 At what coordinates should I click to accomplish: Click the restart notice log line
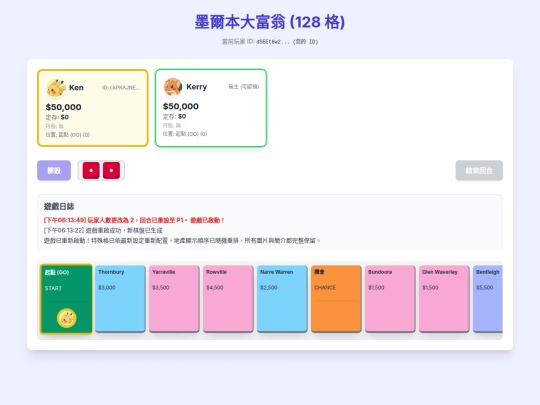[x=182, y=241]
